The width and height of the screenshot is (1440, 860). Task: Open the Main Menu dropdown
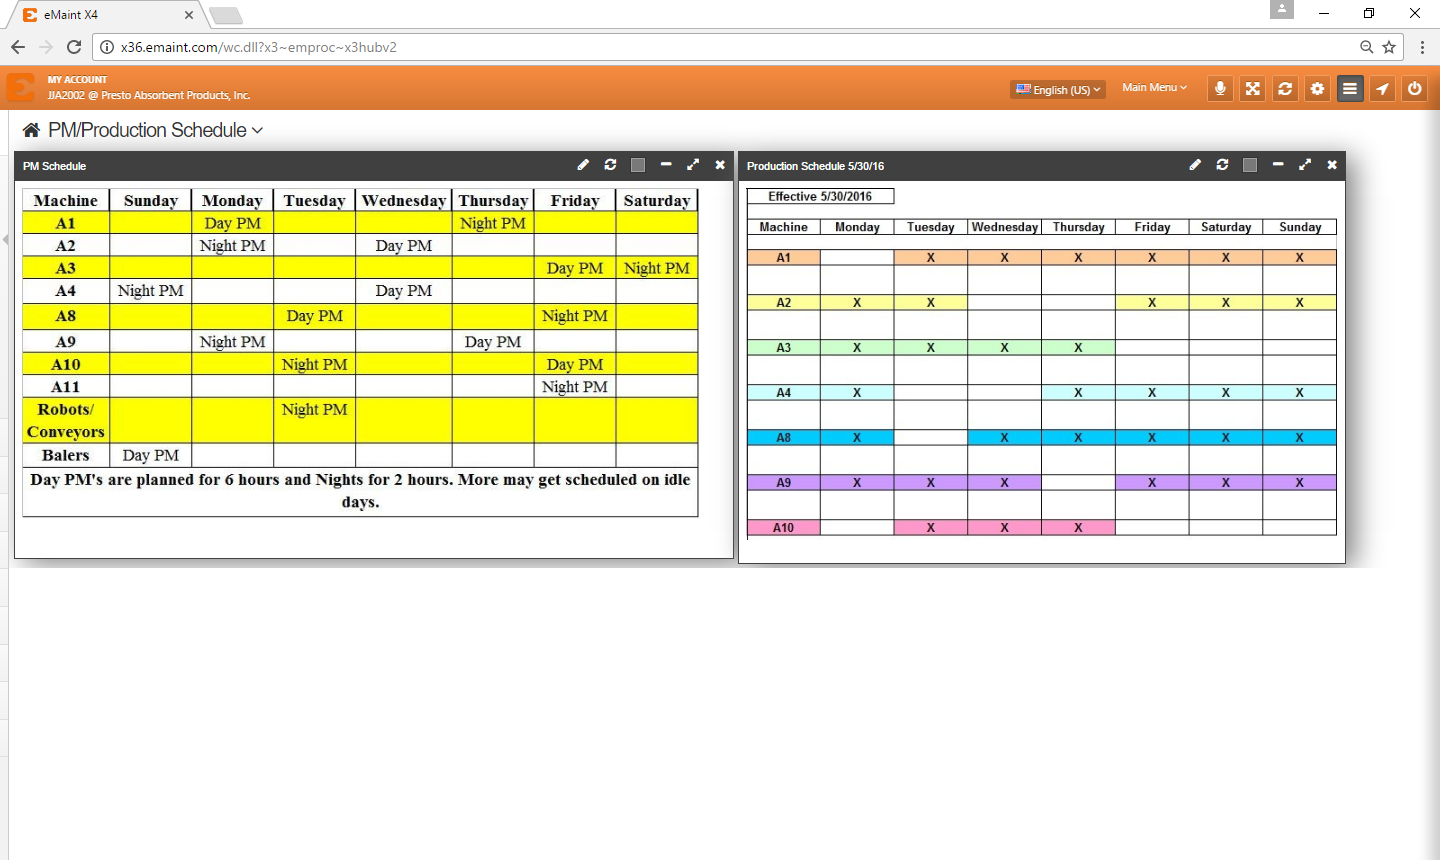(x=1155, y=88)
